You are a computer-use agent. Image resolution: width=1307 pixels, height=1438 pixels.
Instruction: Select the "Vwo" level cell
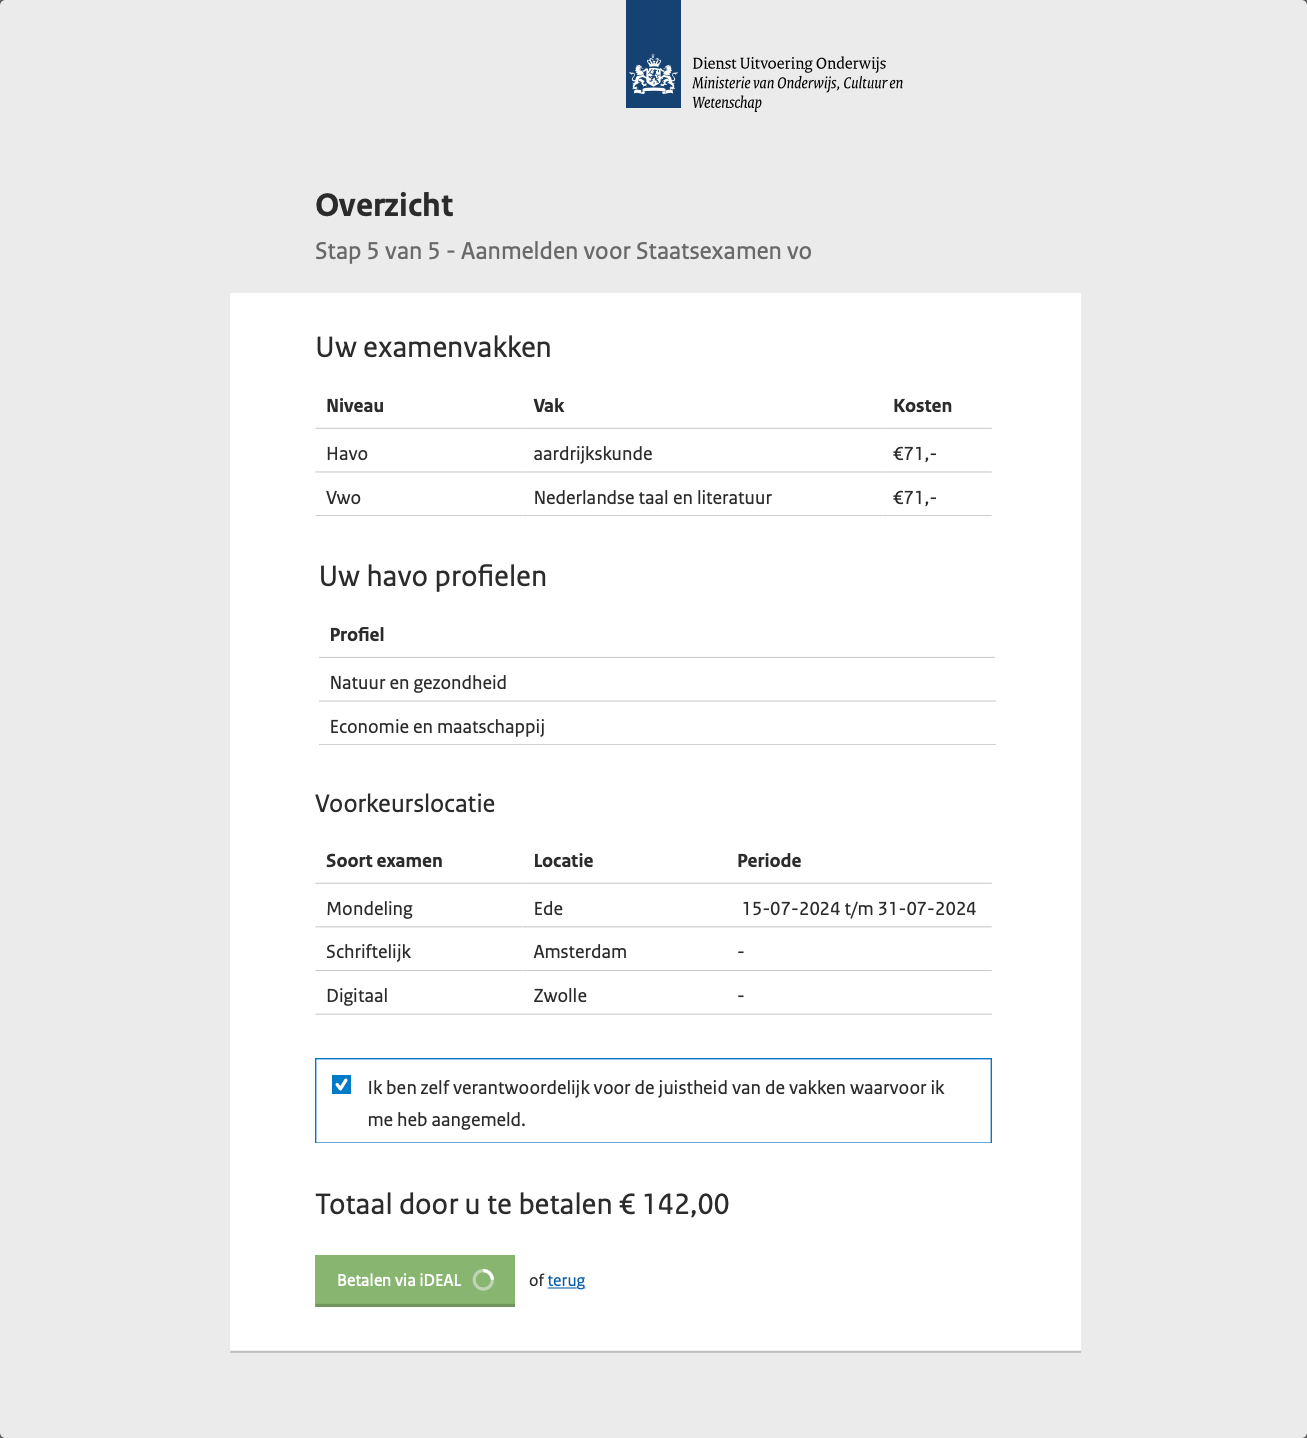343,498
